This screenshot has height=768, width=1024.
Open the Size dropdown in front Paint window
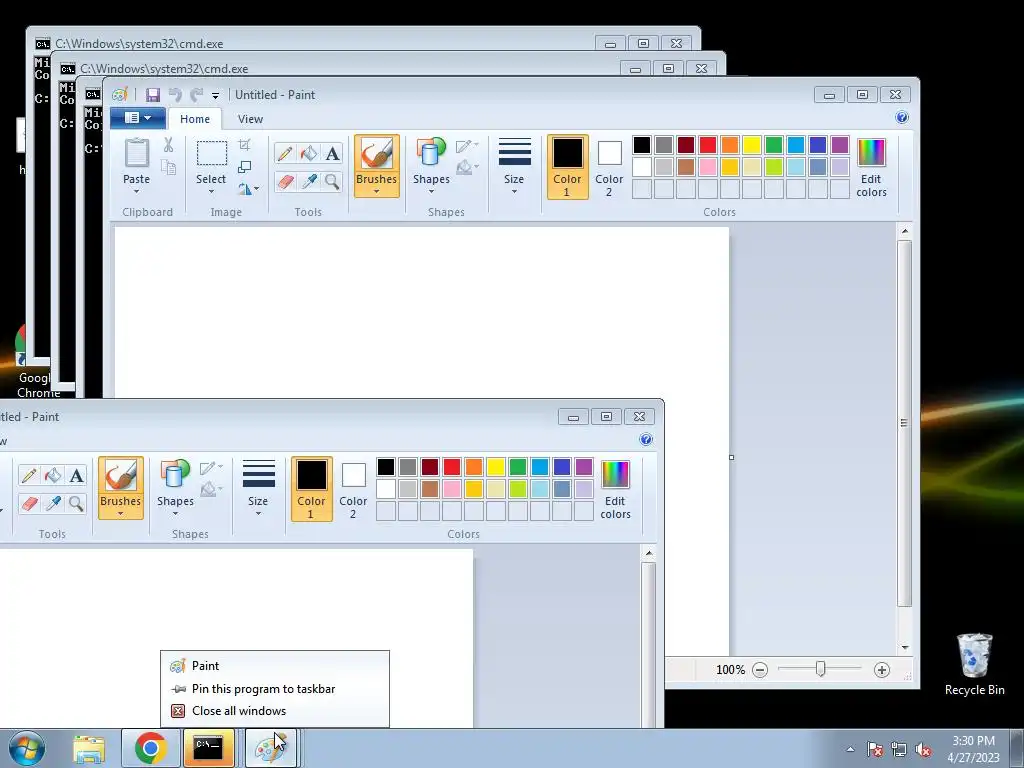[x=258, y=488]
